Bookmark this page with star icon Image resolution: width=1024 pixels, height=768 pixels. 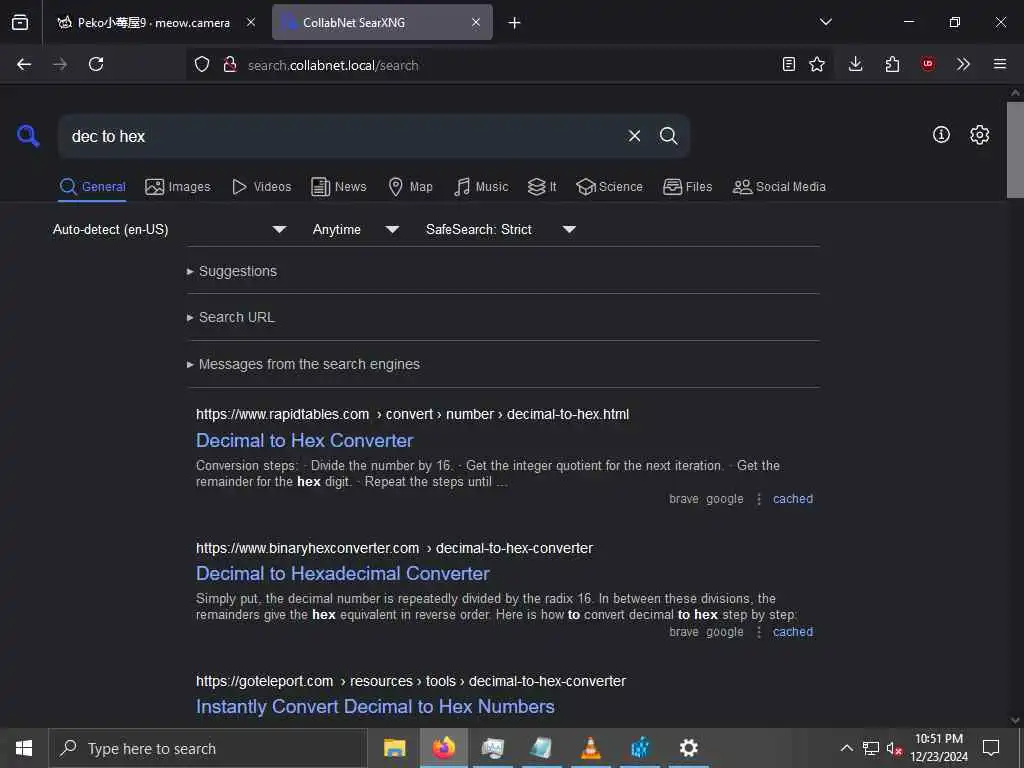click(x=816, y=64)
